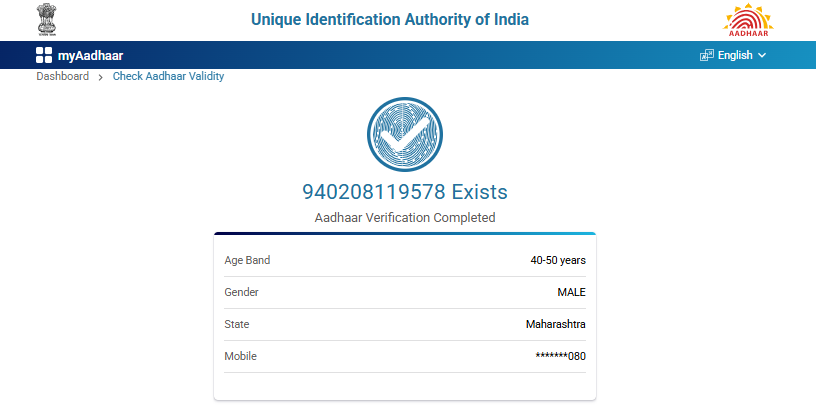Screen dimensions: 816x406
Task: Click the Mobile row label
Action: coord(240,356)
